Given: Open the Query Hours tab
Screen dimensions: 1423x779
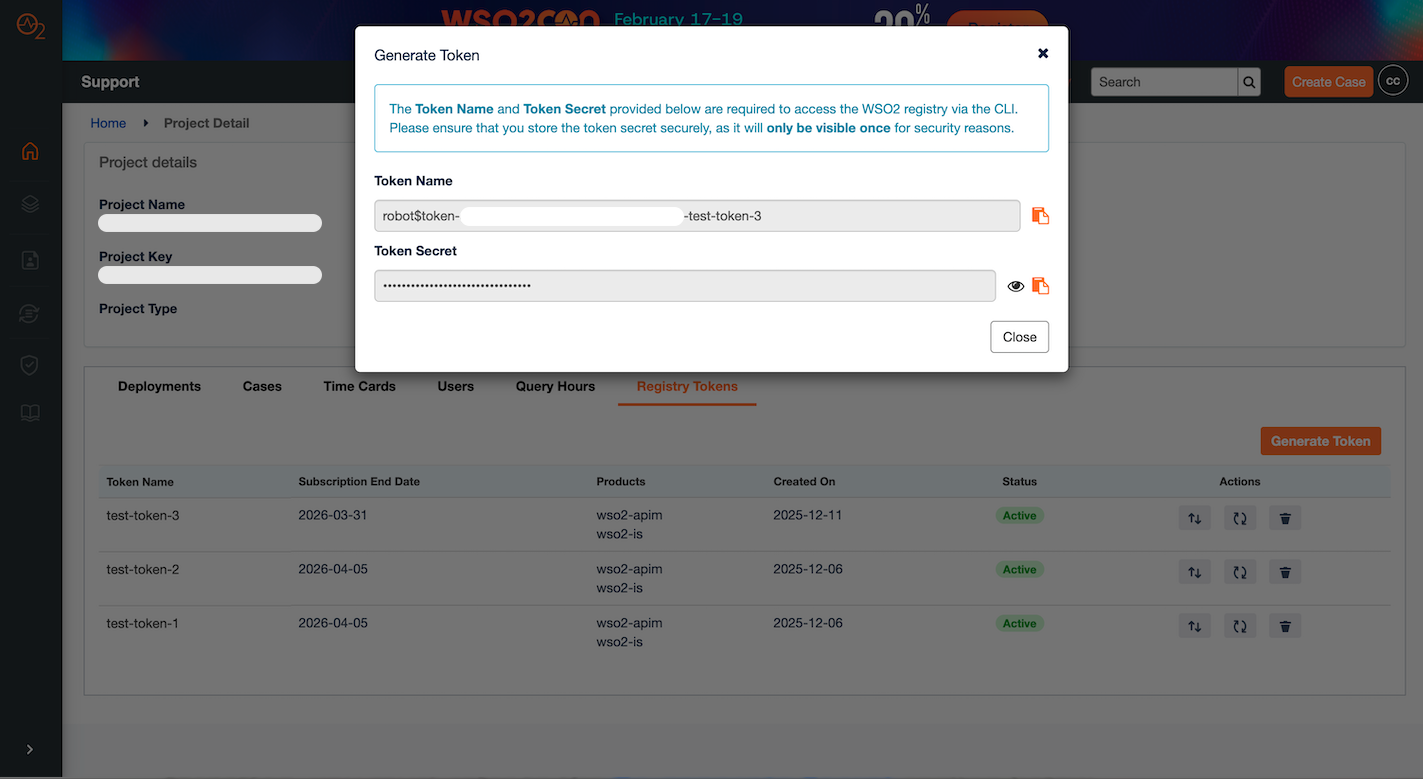Looking at the screenshot, I should pyautogui.click(x=554, y=385).
